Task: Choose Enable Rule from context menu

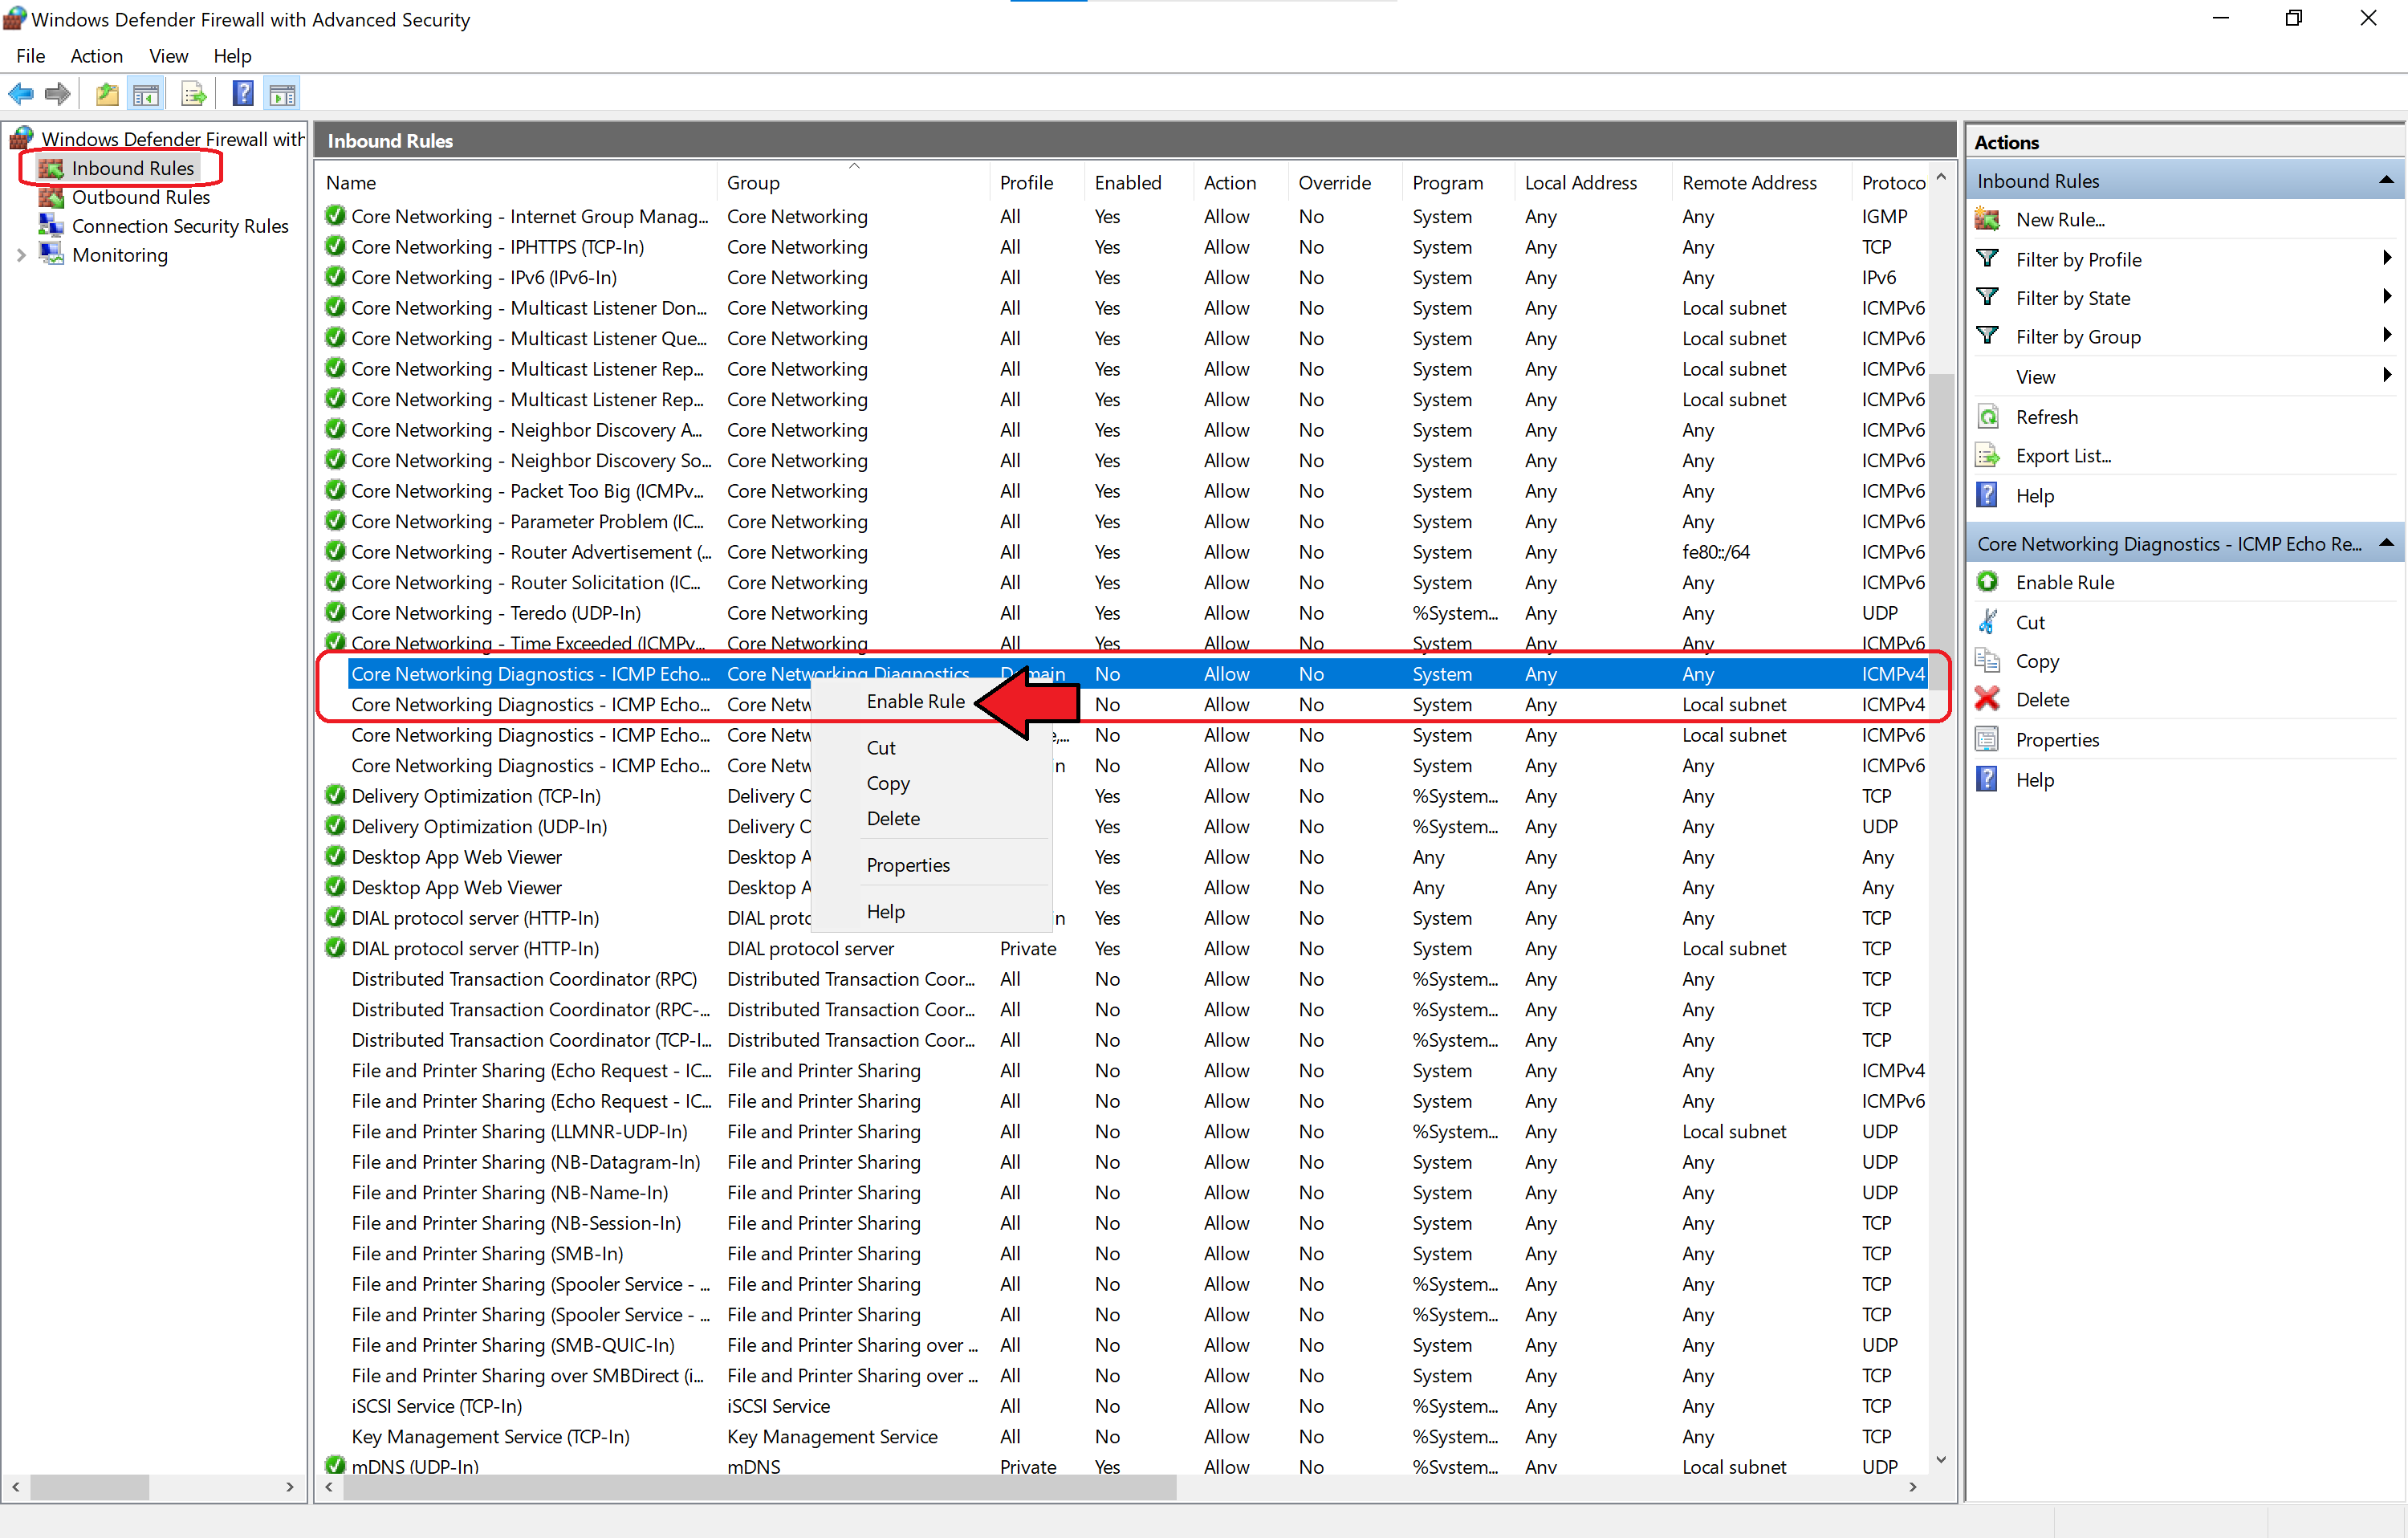Action: point(915,701)
